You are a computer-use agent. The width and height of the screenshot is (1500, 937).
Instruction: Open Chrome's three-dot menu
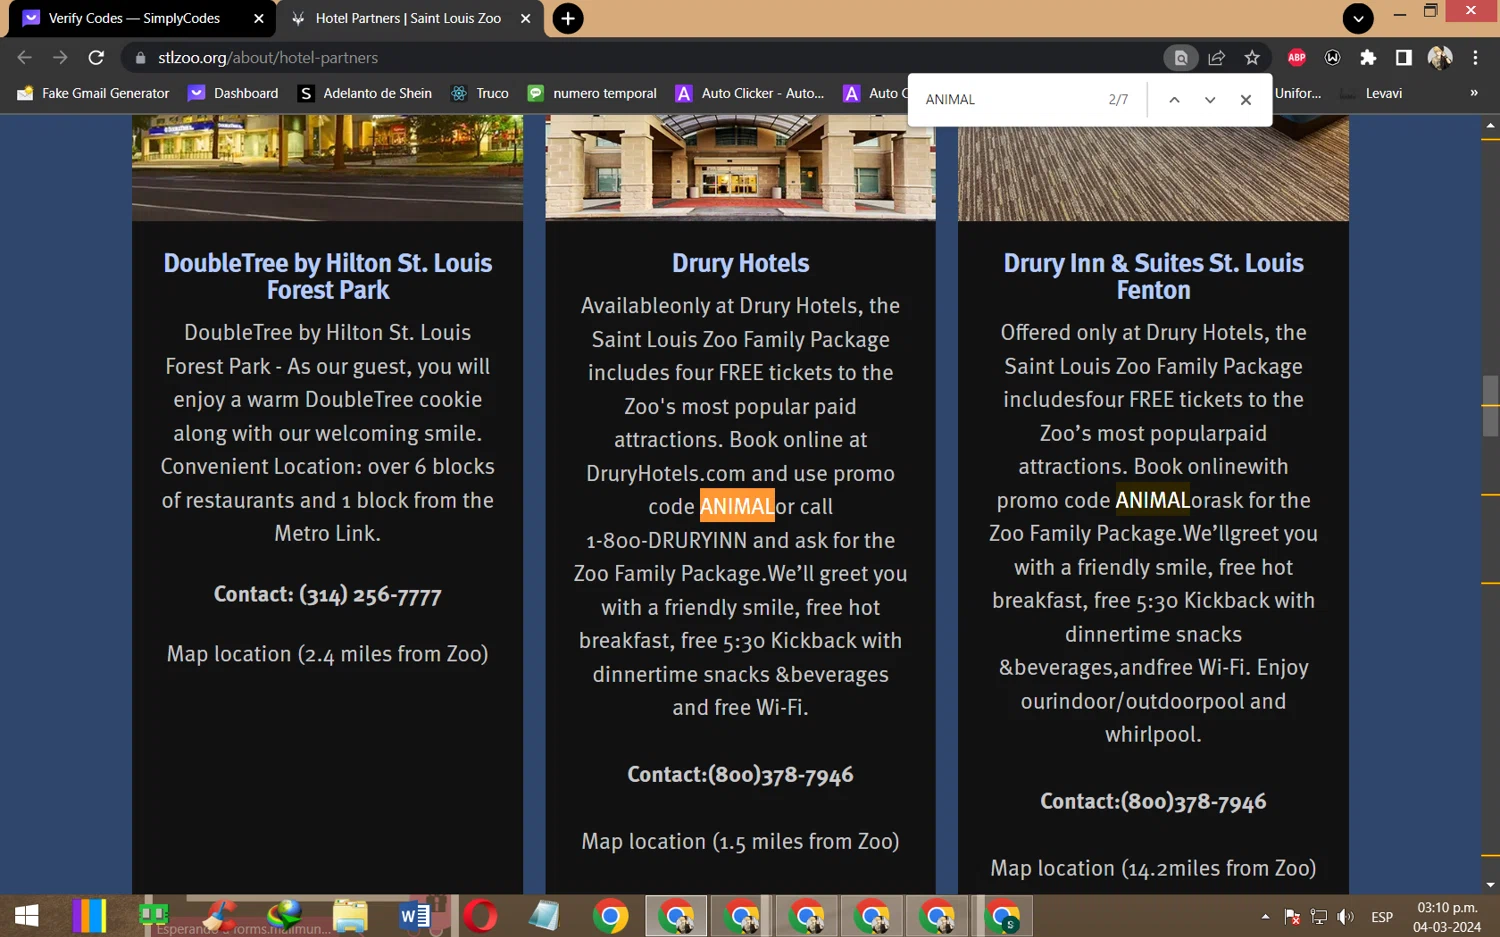[x=1475, y=58]
